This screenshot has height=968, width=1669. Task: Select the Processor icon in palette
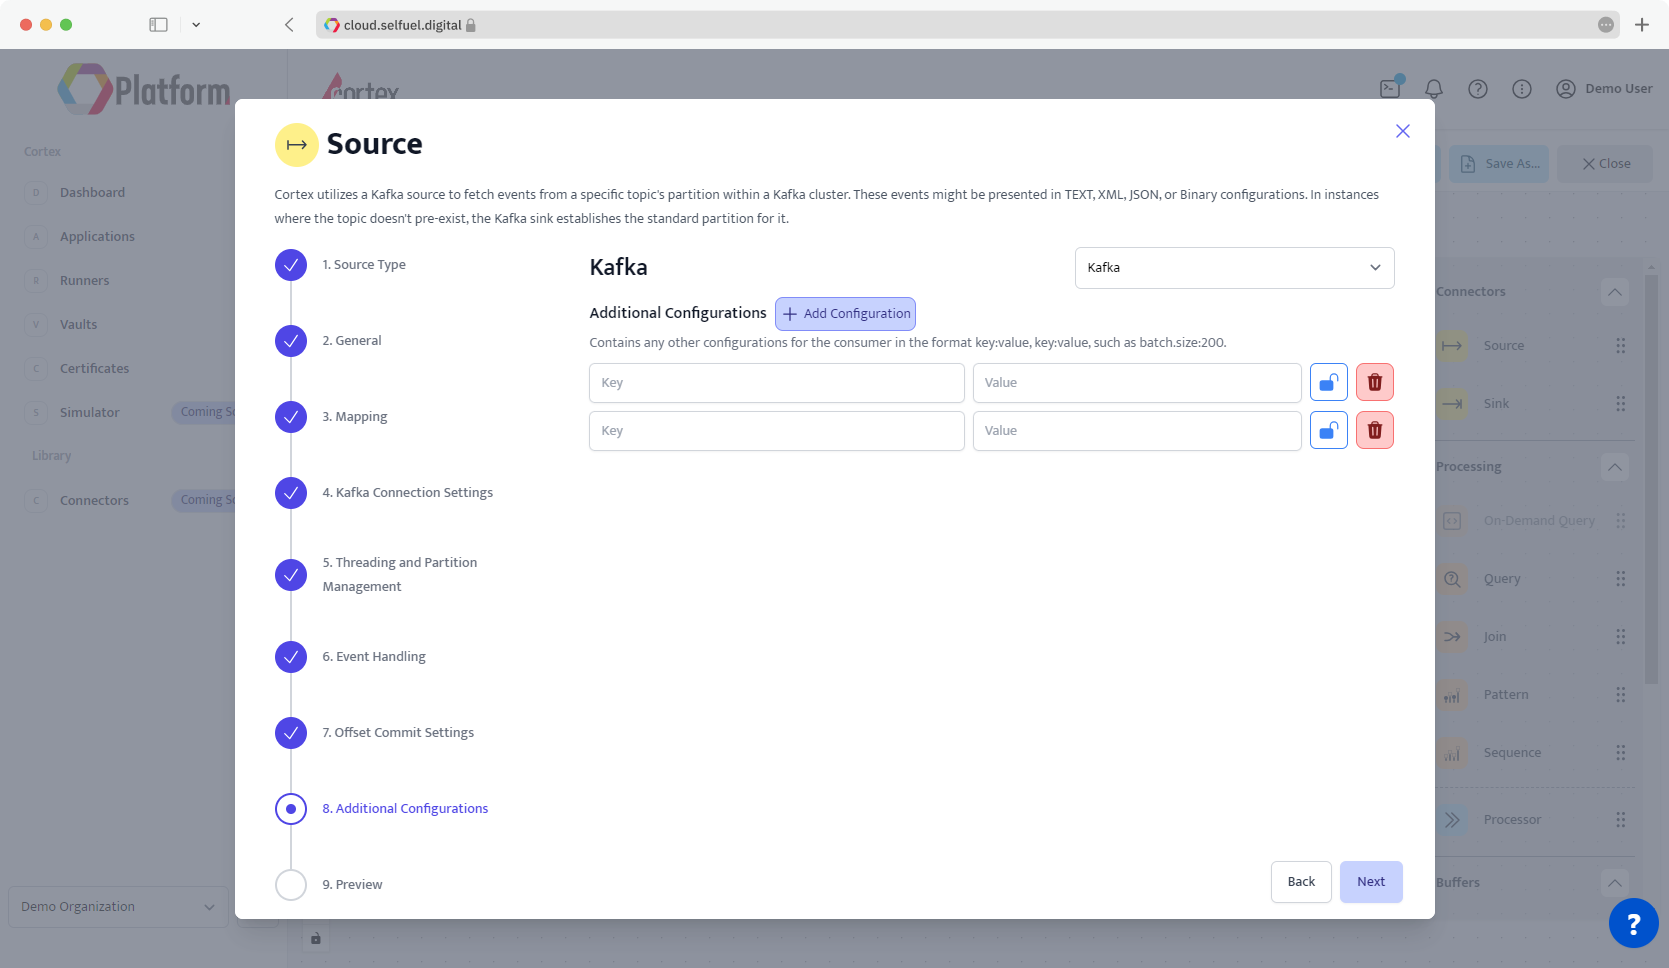point(1452,820)
